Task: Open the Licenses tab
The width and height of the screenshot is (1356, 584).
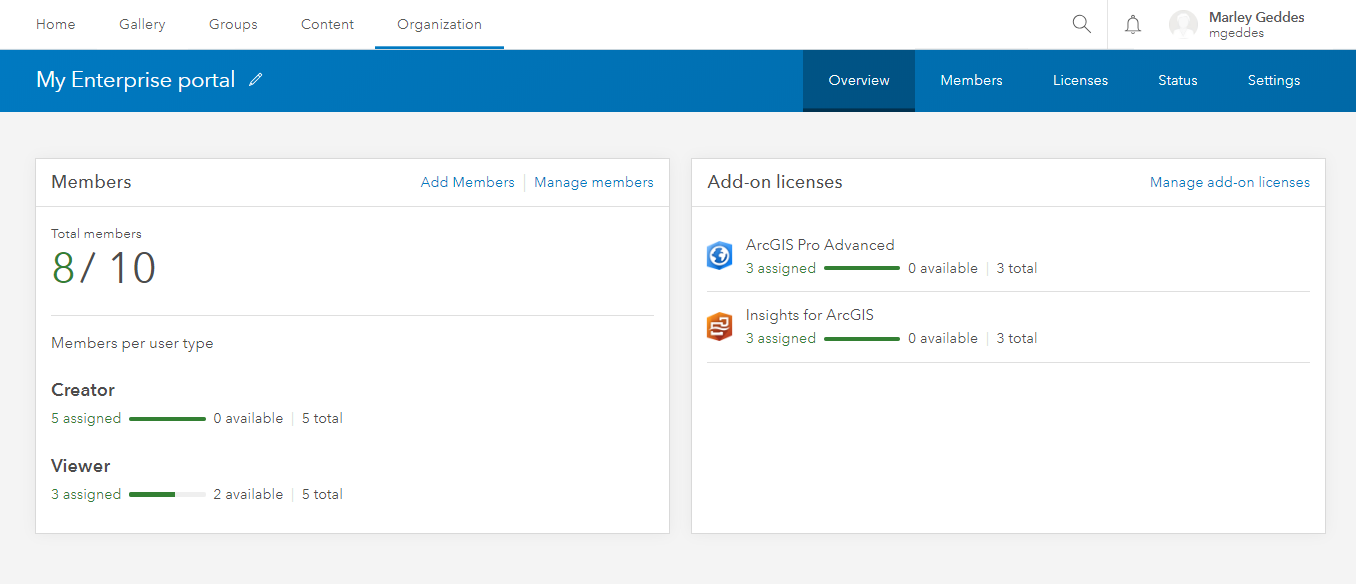Action: (1080, 80)
